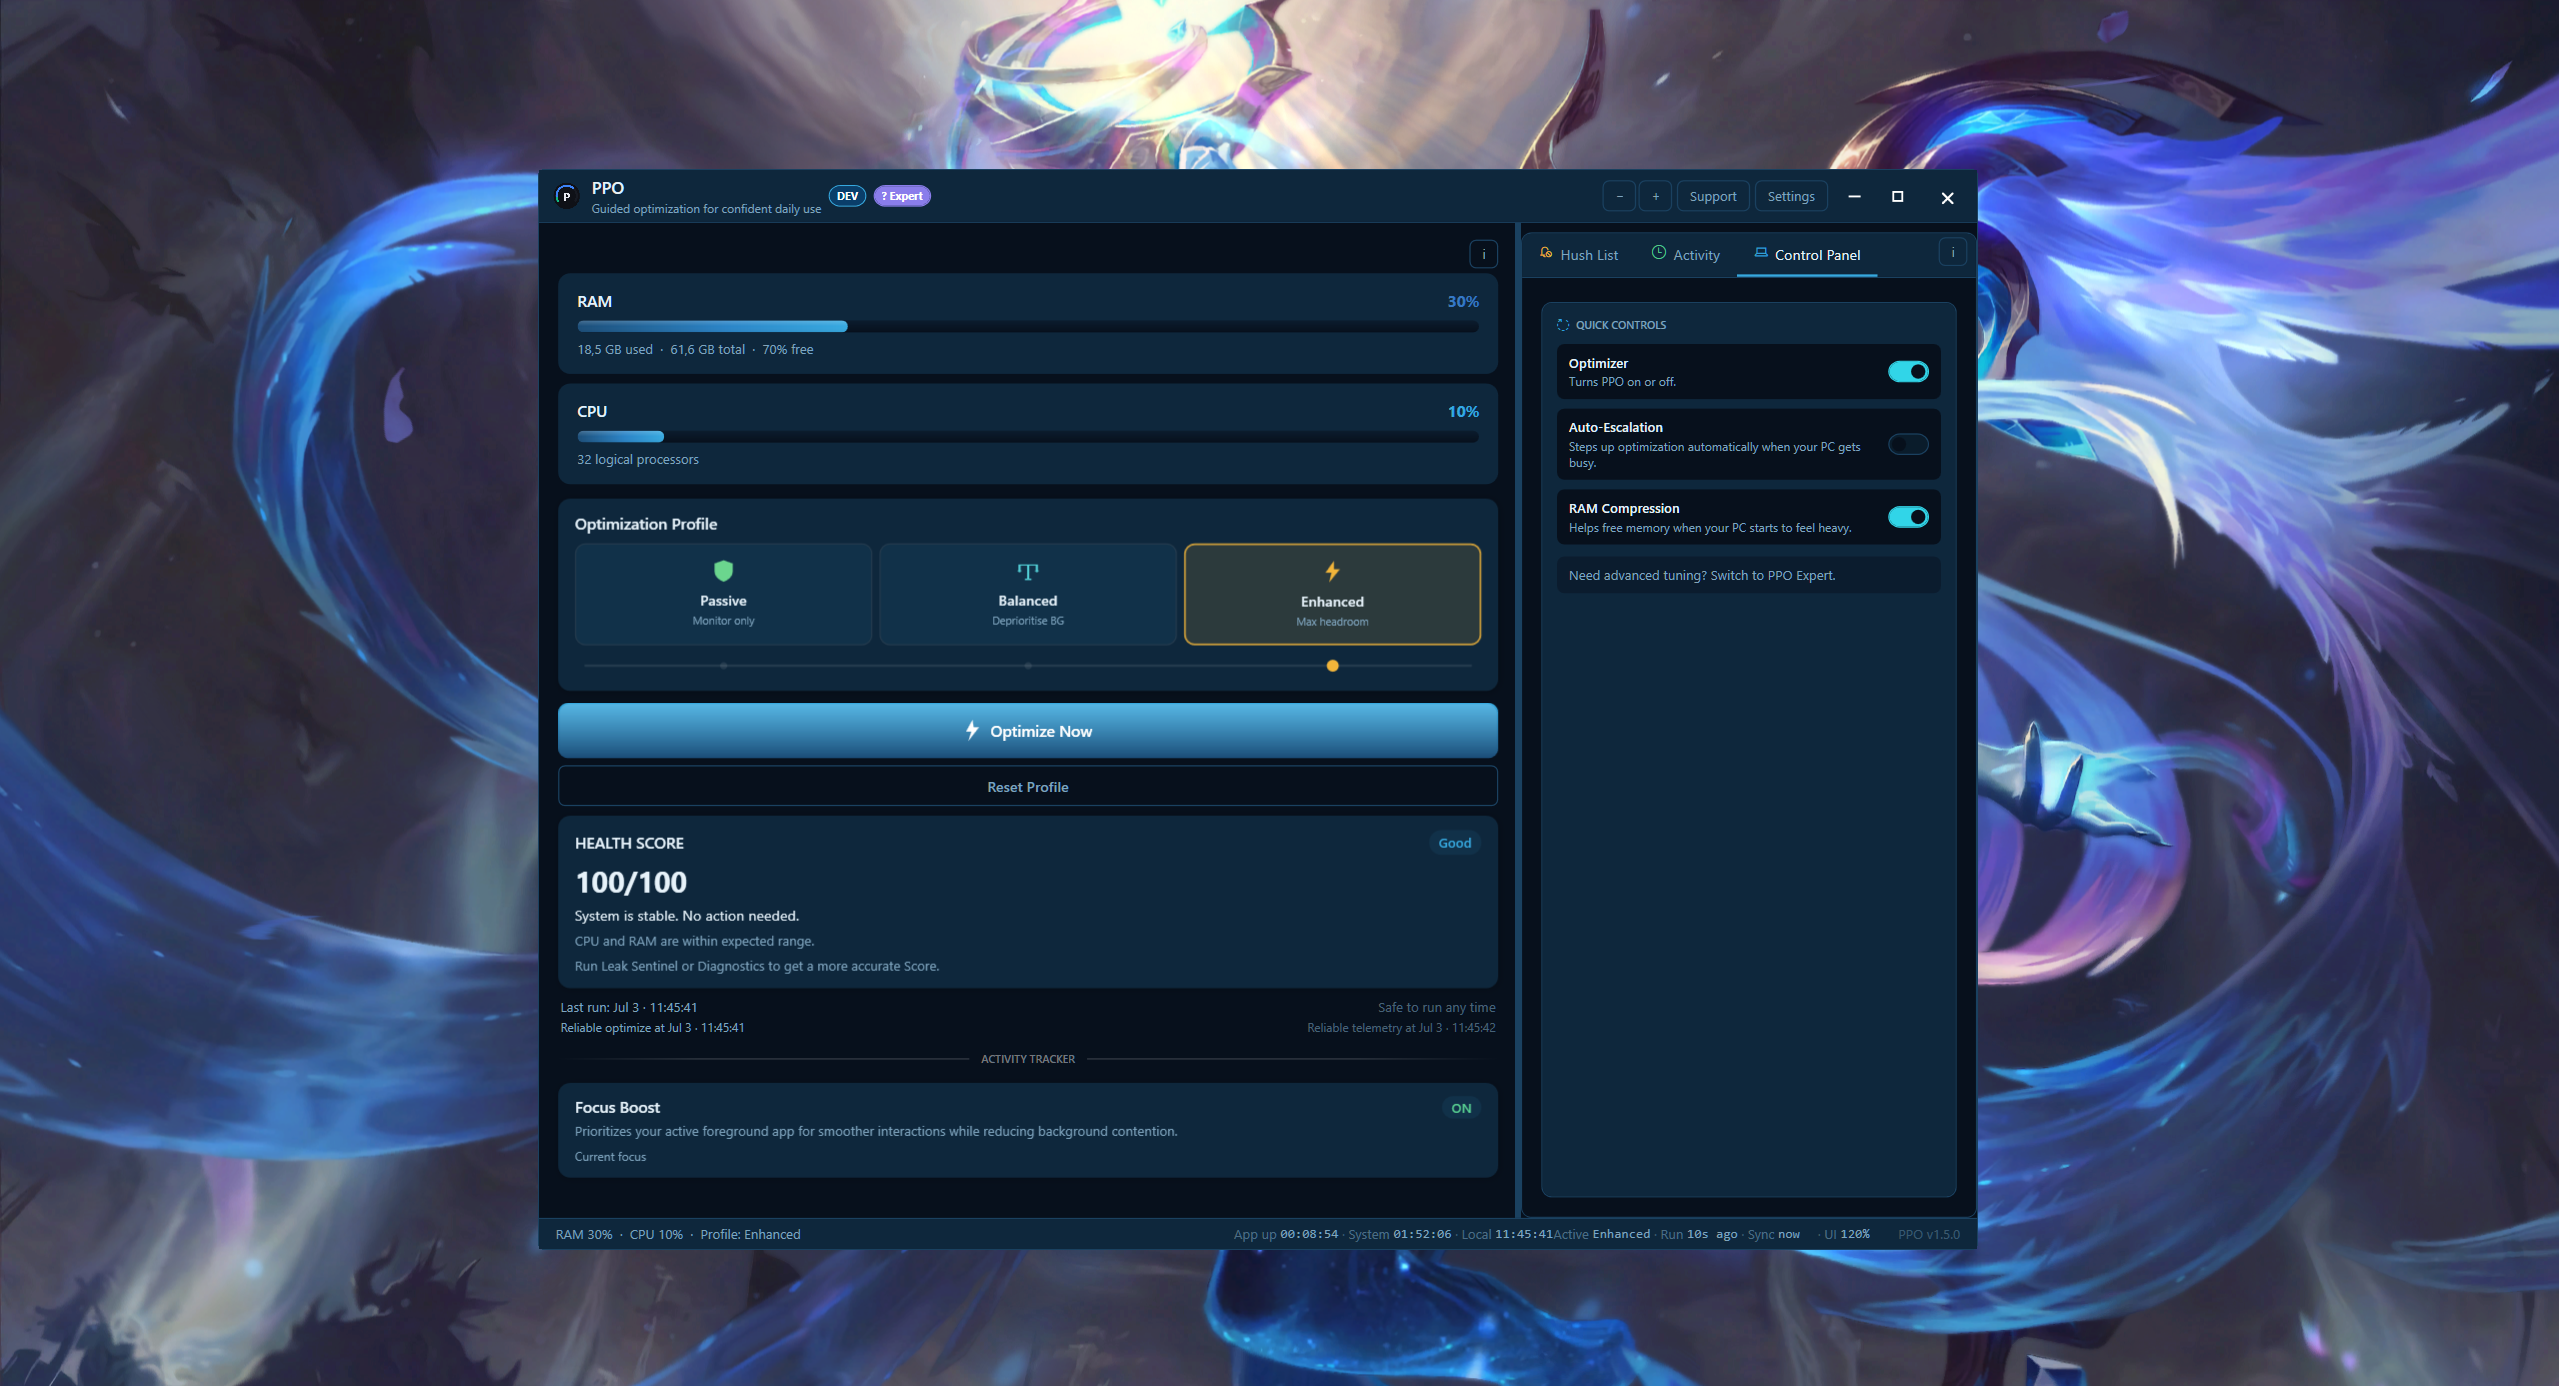Click 'RAM 30%' in status bar

pyautogui.click(x=583, y=1235)
